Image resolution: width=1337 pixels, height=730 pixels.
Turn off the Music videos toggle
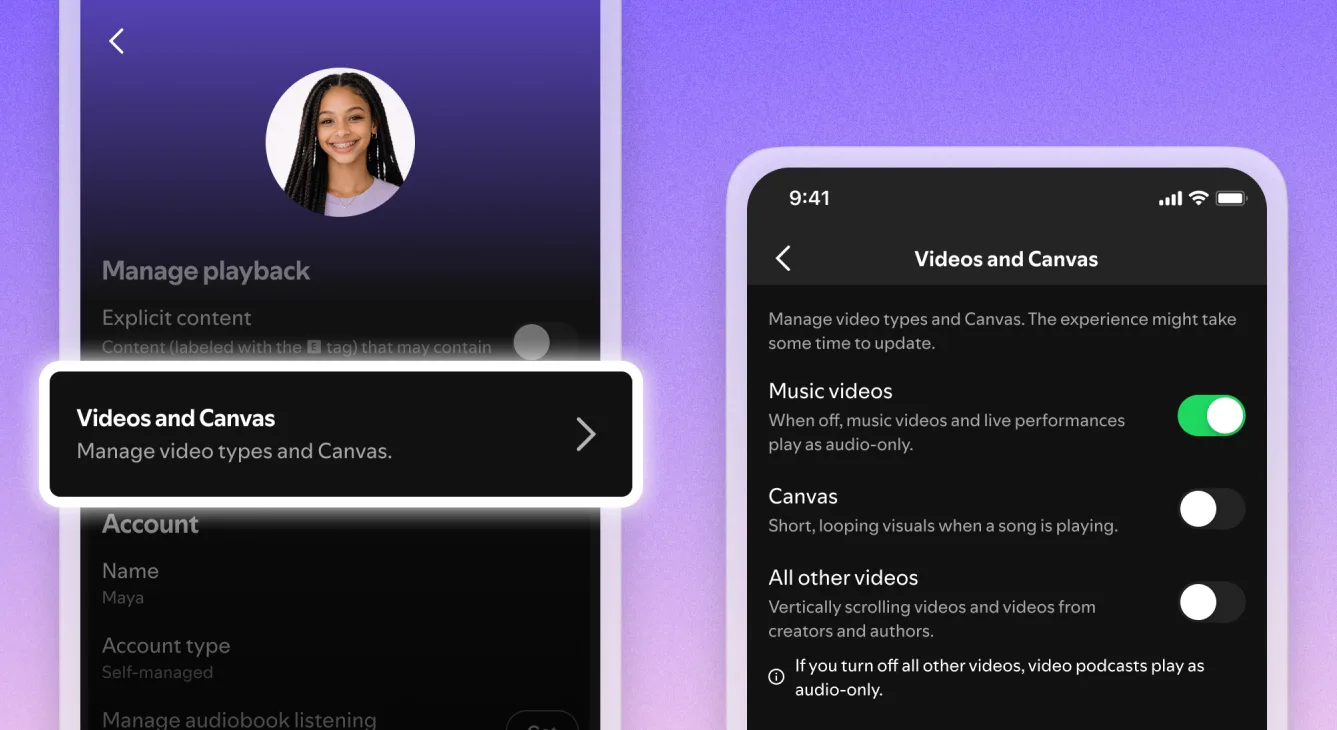tap(1210, 415)
